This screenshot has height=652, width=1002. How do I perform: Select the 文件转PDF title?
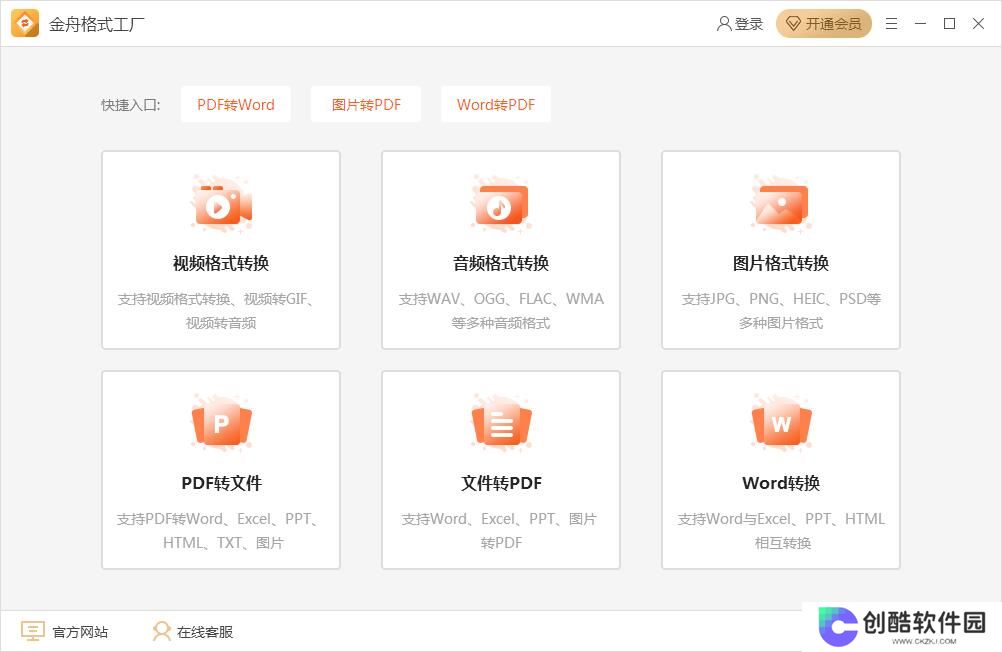pyautogui.click(x=501, y=483)
